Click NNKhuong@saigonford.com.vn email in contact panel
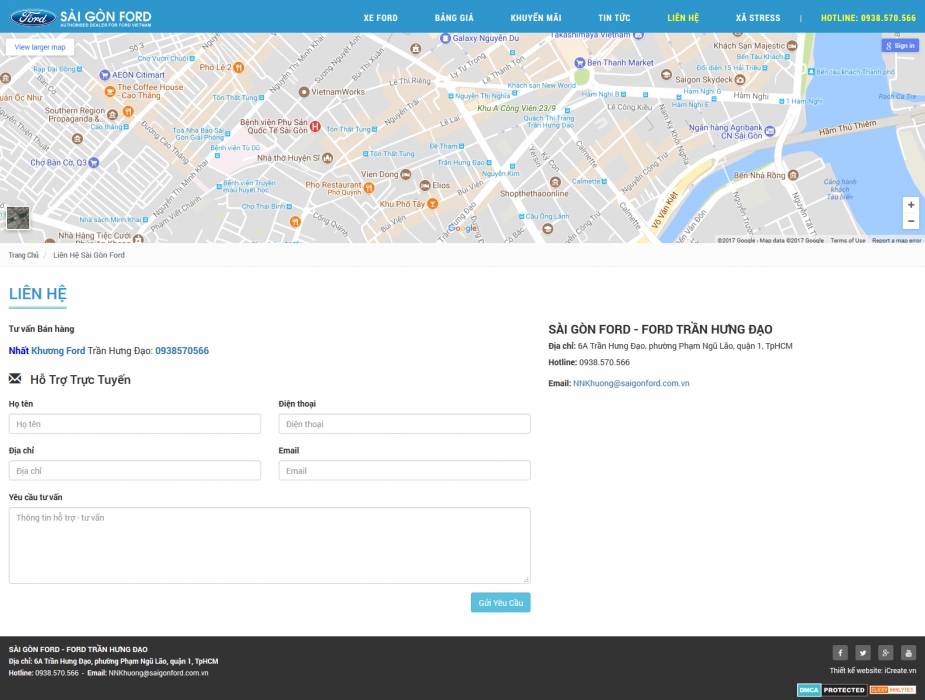 631,383
